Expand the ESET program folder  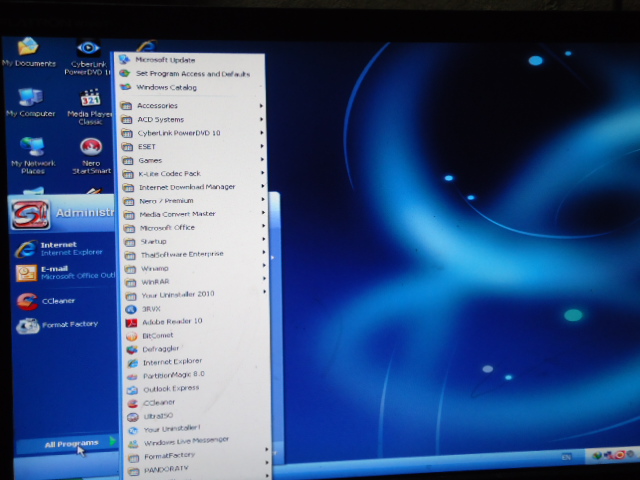point(193,147)
